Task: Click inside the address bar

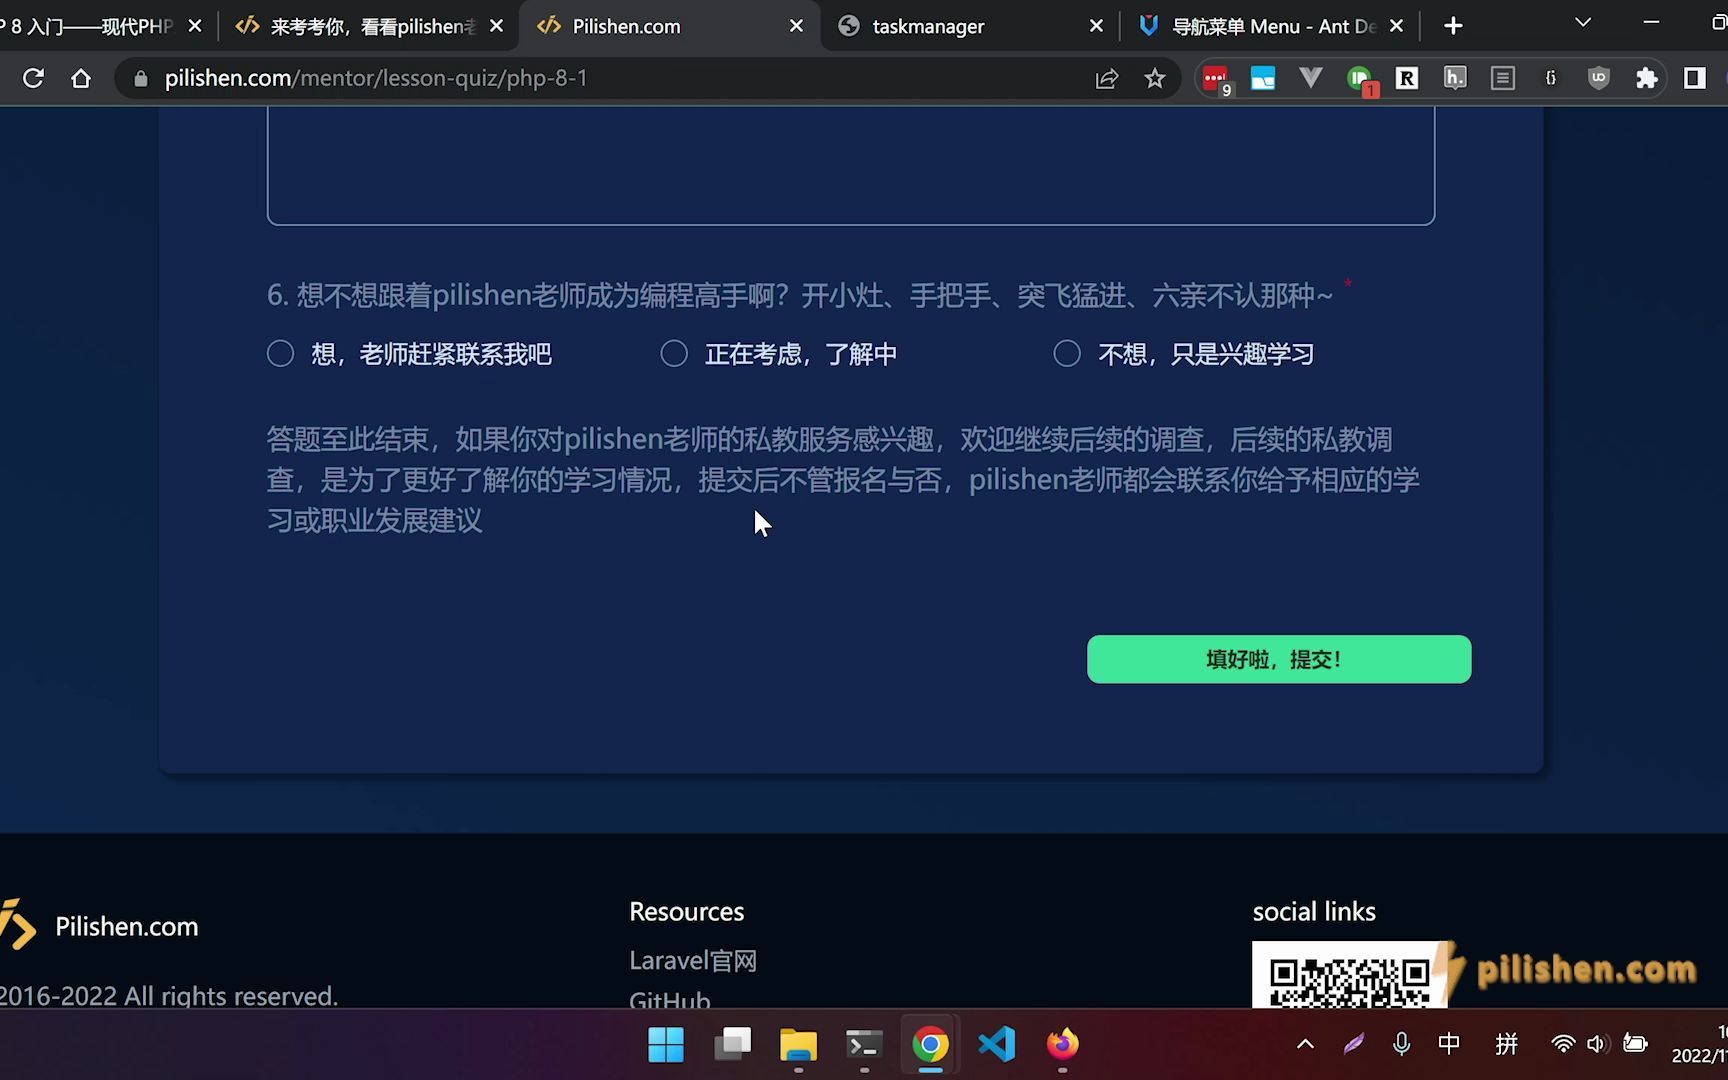Action: [500, 78]
